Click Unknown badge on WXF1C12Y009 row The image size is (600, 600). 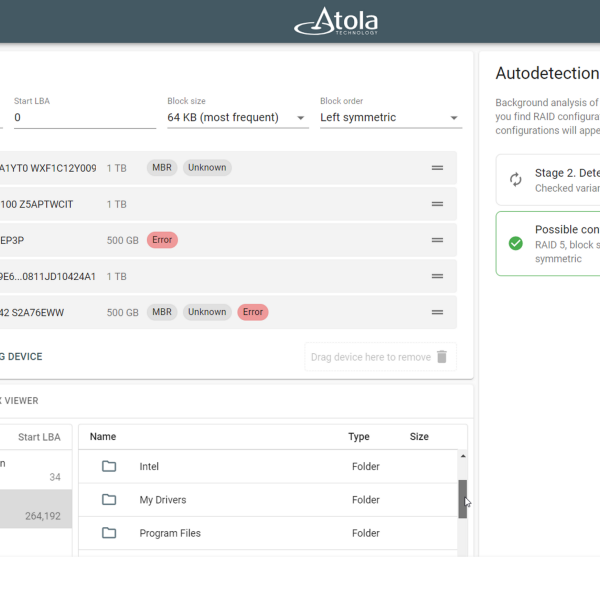(207, 168)
